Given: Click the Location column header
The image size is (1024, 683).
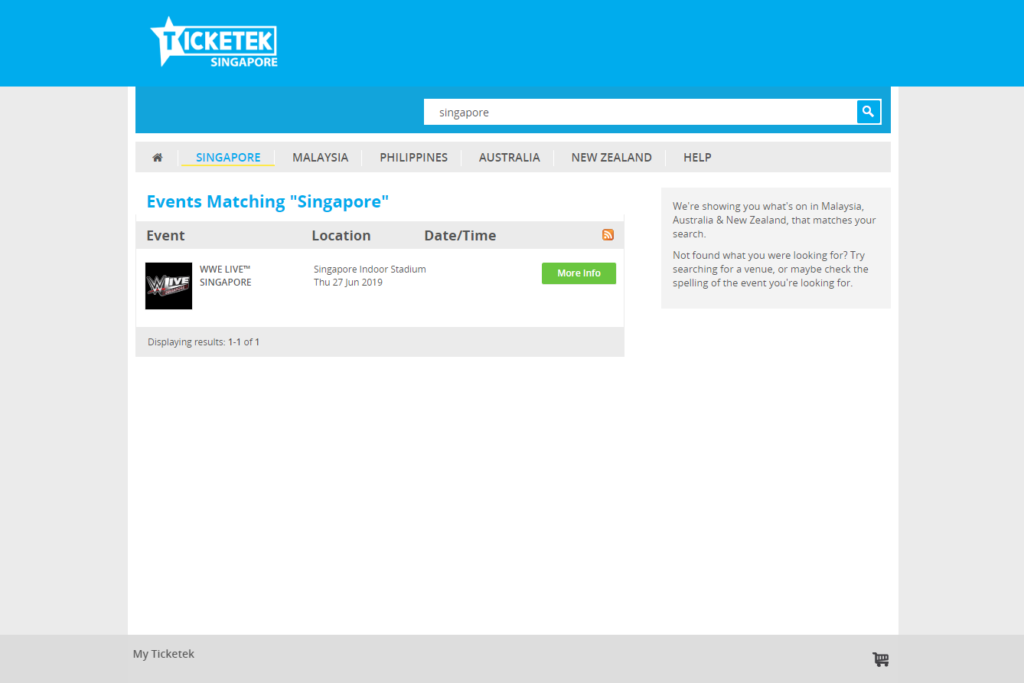Looking at the screenshot, I should point(341,235).
